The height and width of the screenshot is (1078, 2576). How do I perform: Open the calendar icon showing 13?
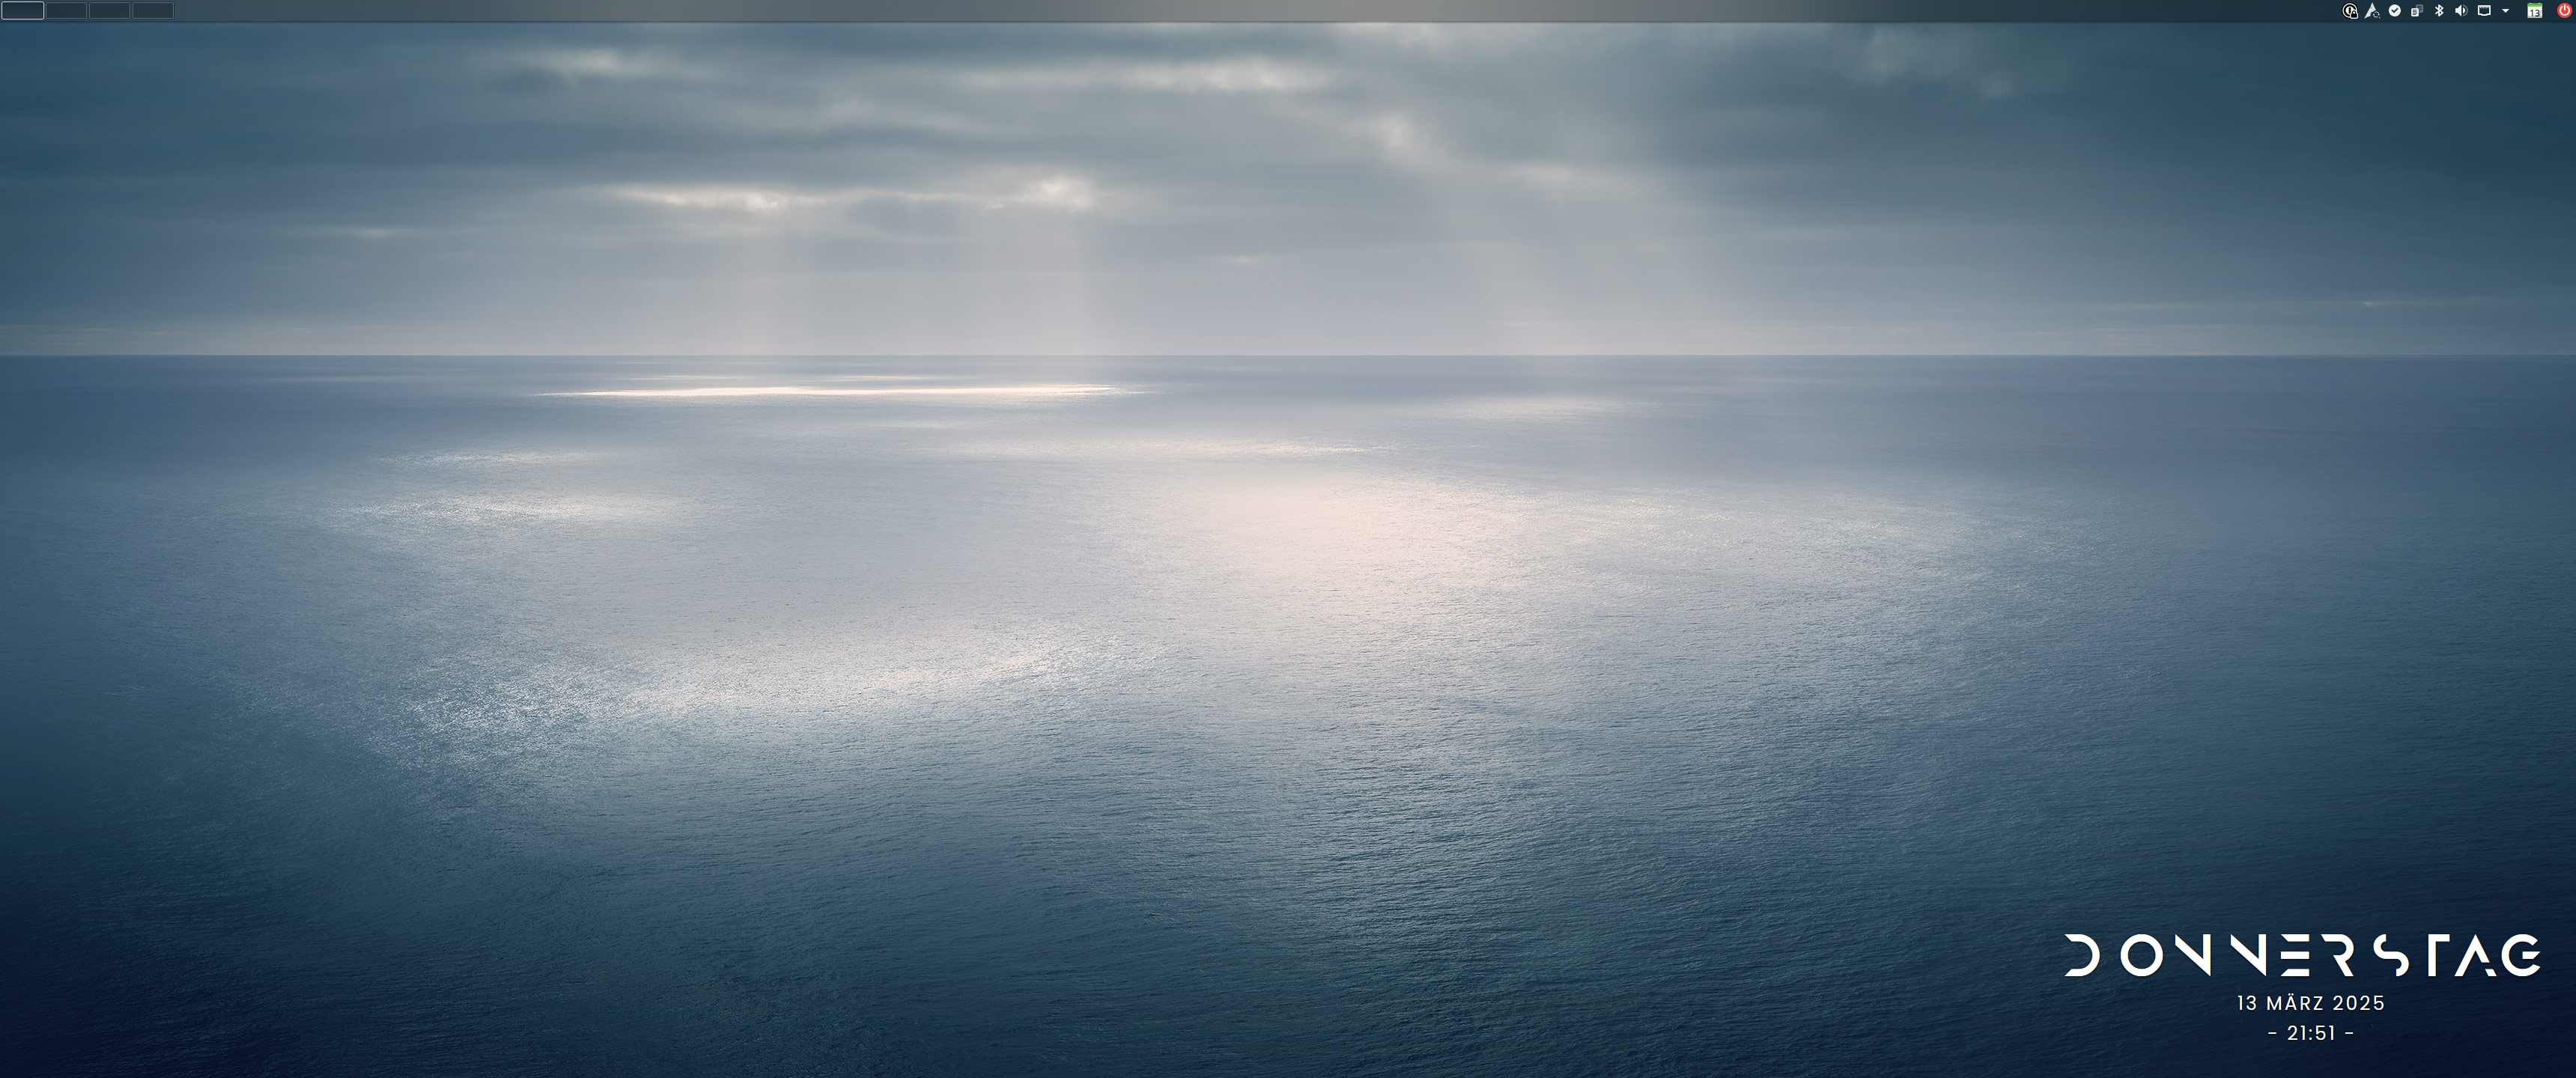click(x=2535, y=11)
